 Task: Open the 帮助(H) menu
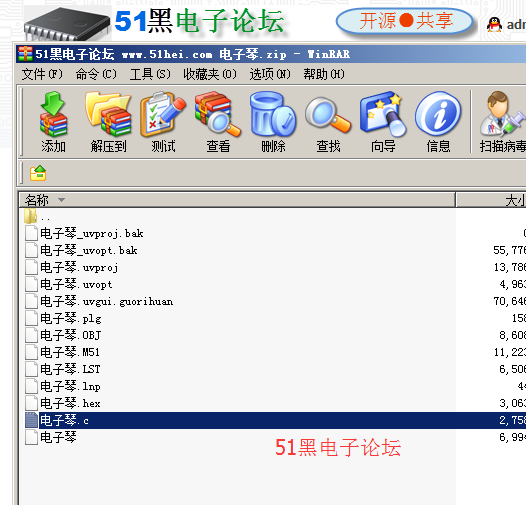click(x=324, y=74)
